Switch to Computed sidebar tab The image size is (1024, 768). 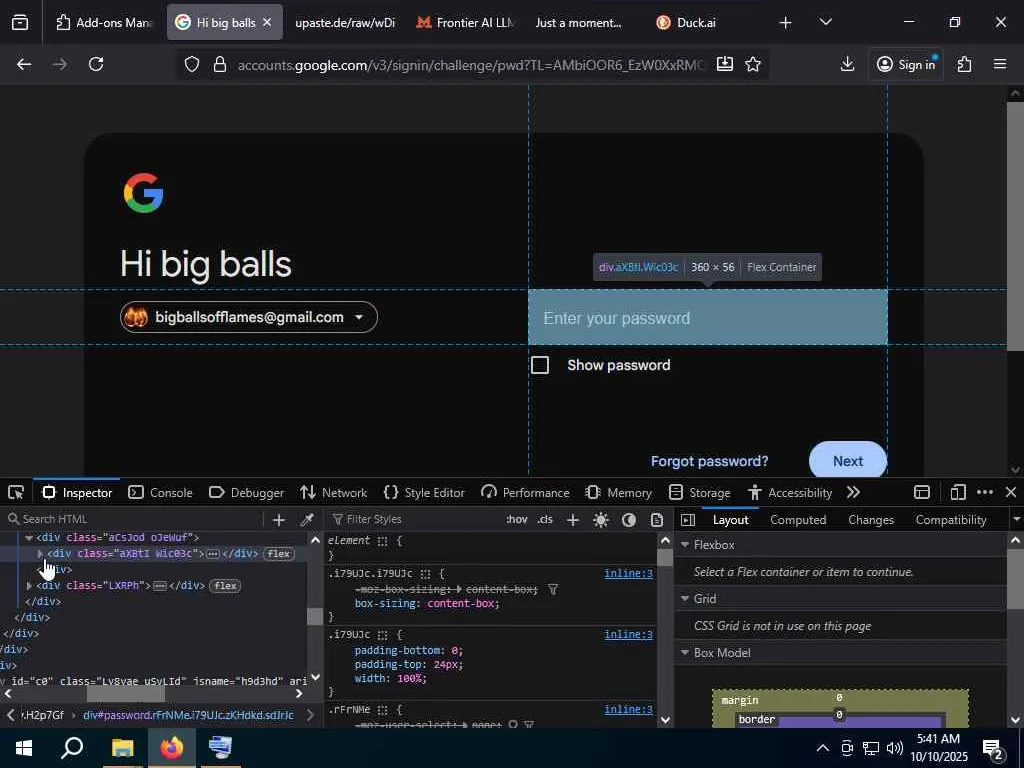[x=798, y=520]
